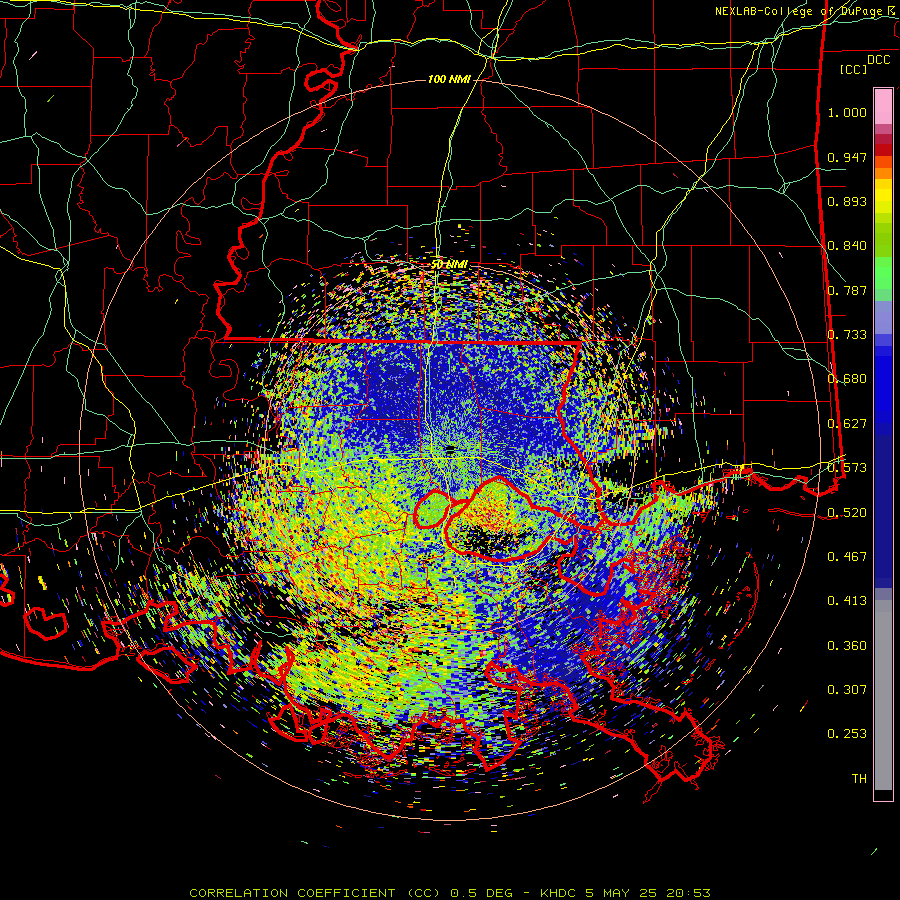Click the 0.893 colorbar scale value

847,201
